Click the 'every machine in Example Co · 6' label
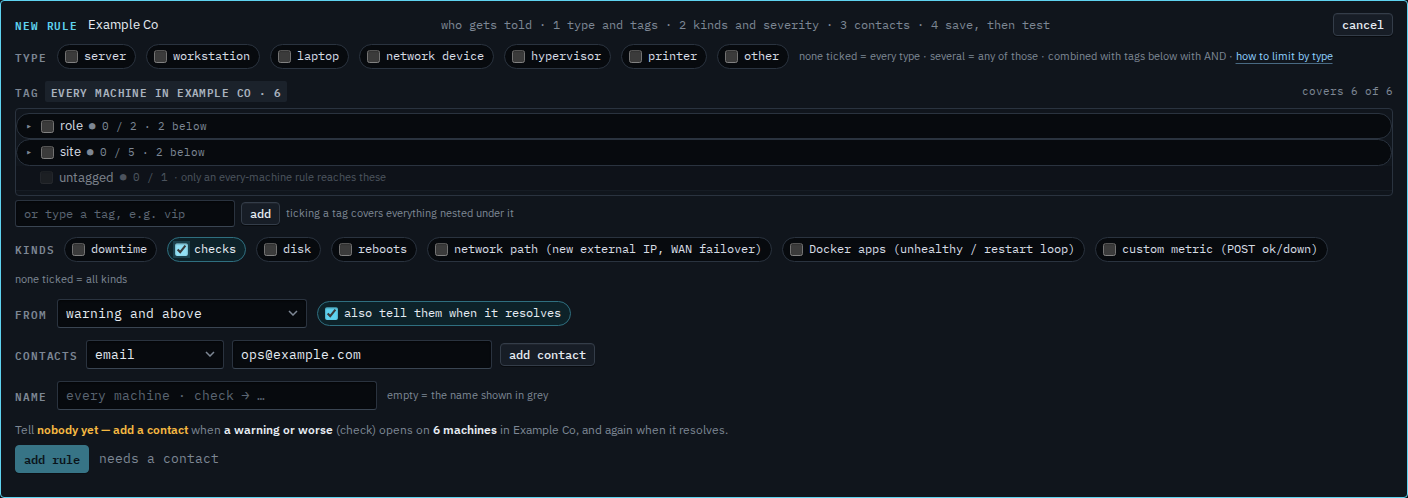This screenshot has height=498, width=1408. point(166,93)
